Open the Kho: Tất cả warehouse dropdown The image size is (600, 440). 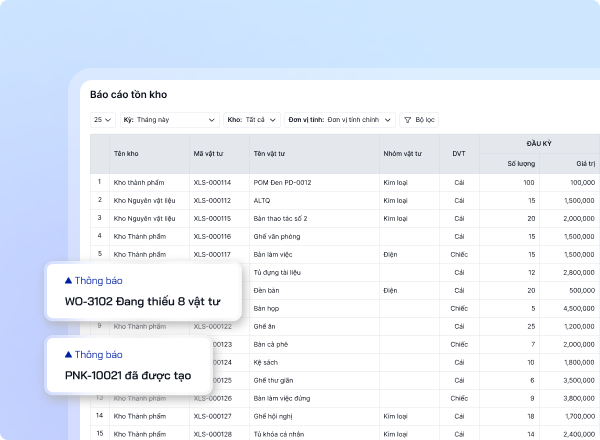coord(252,120)
